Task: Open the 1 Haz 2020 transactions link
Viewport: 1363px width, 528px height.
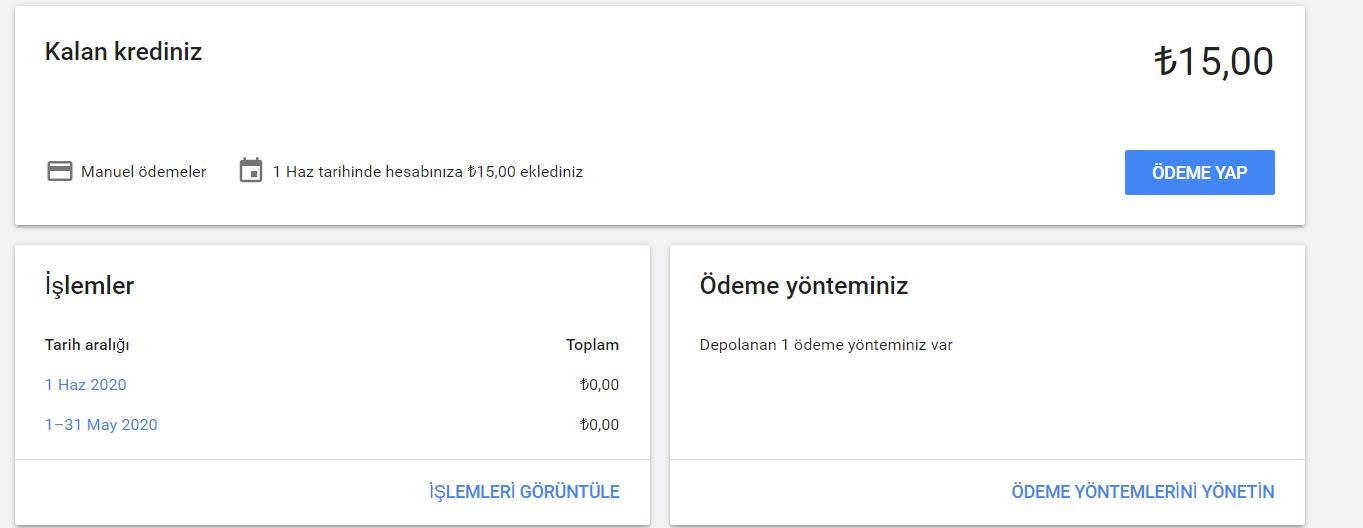Action: (x=86, y=385)
